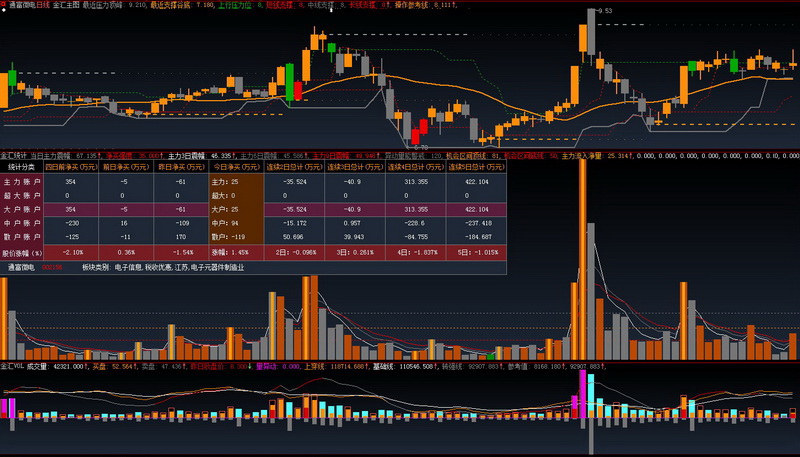Click the 日线 period label in the header
Viewport: 800px width, 457px height.
coord(43,5)
